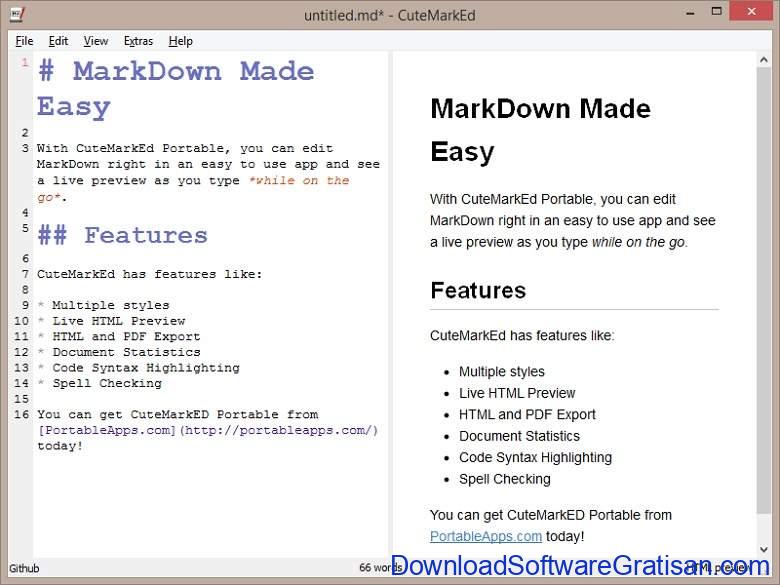Click the preview scrollbar up arrow

pyautogui.click(x=764, y=60)
